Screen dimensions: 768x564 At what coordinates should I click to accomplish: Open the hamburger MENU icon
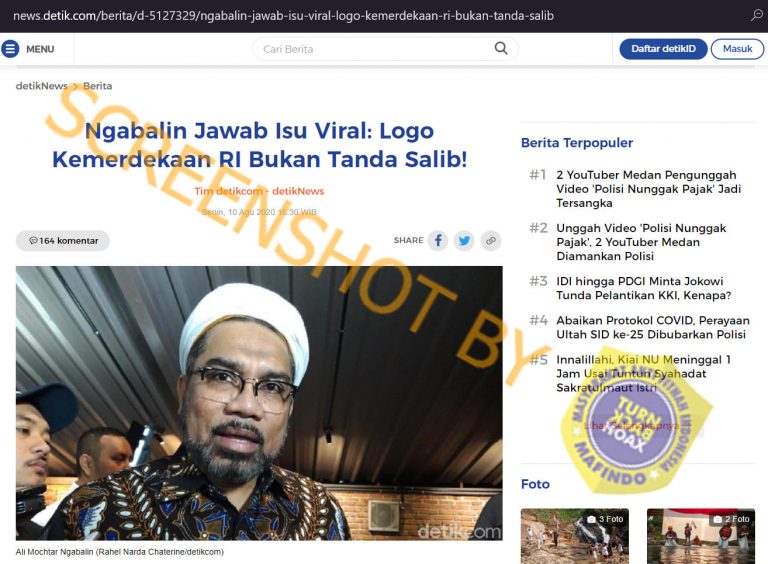(10, 49)
